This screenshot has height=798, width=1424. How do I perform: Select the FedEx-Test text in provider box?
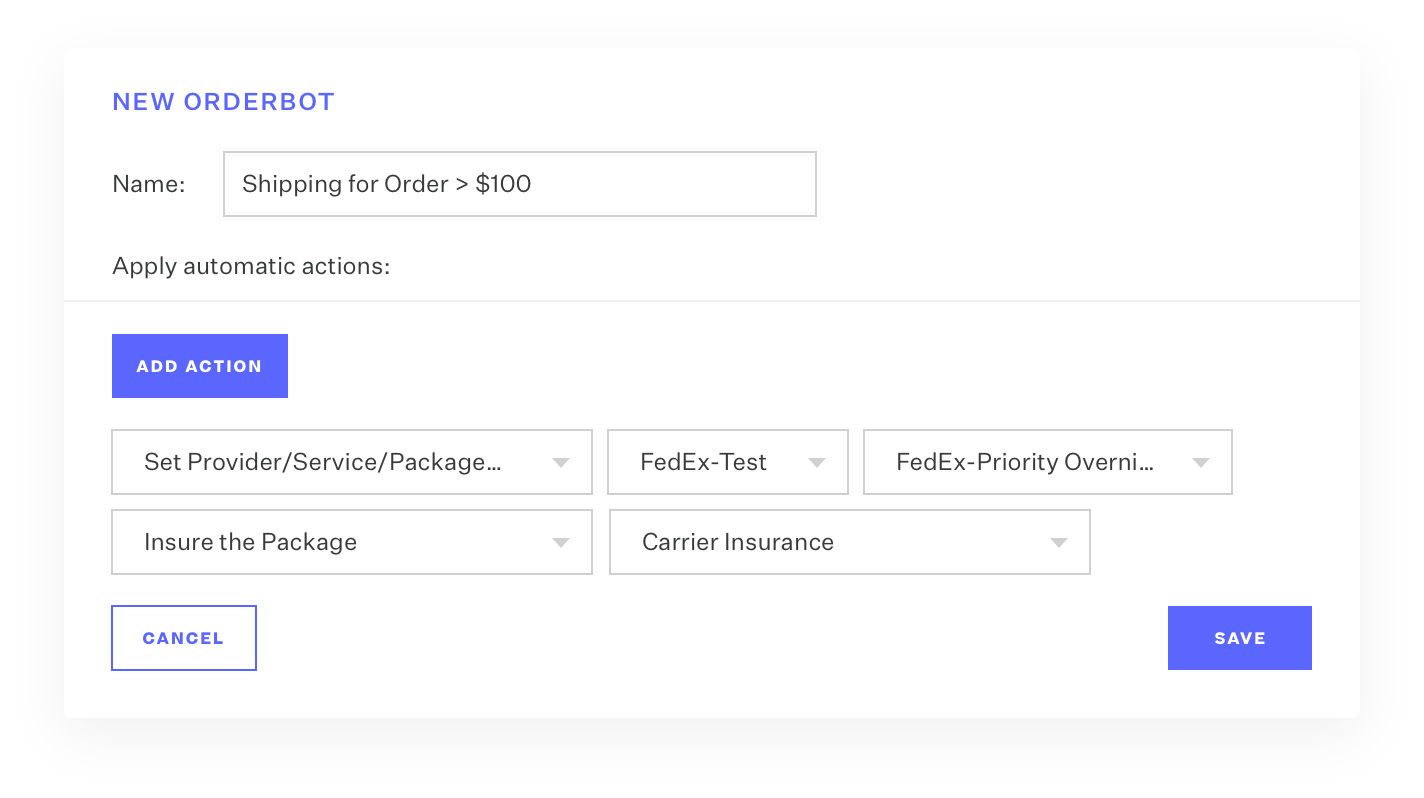[x=704, y=462]
